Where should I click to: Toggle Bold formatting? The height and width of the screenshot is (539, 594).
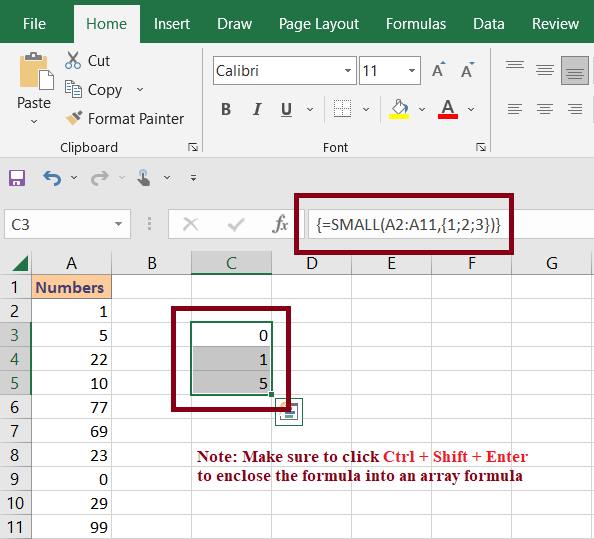pyautogui.click(x=226, y=109)
